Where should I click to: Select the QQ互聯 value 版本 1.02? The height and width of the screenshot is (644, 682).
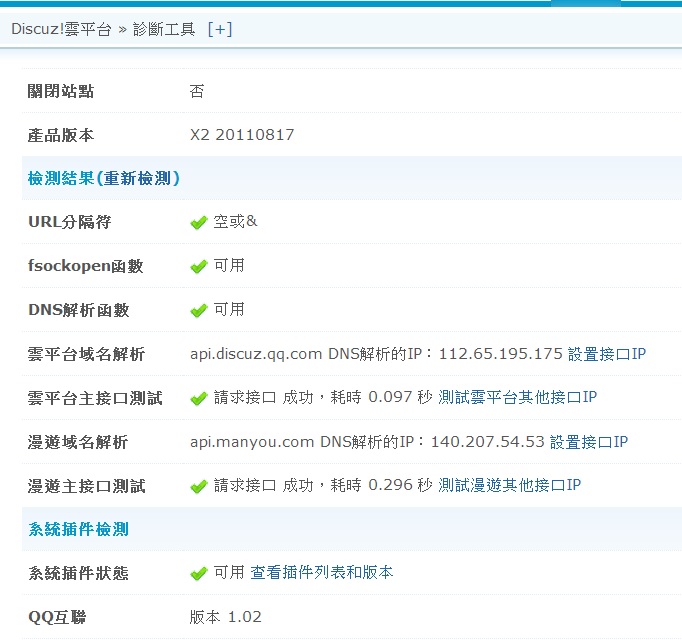(225, 617)
